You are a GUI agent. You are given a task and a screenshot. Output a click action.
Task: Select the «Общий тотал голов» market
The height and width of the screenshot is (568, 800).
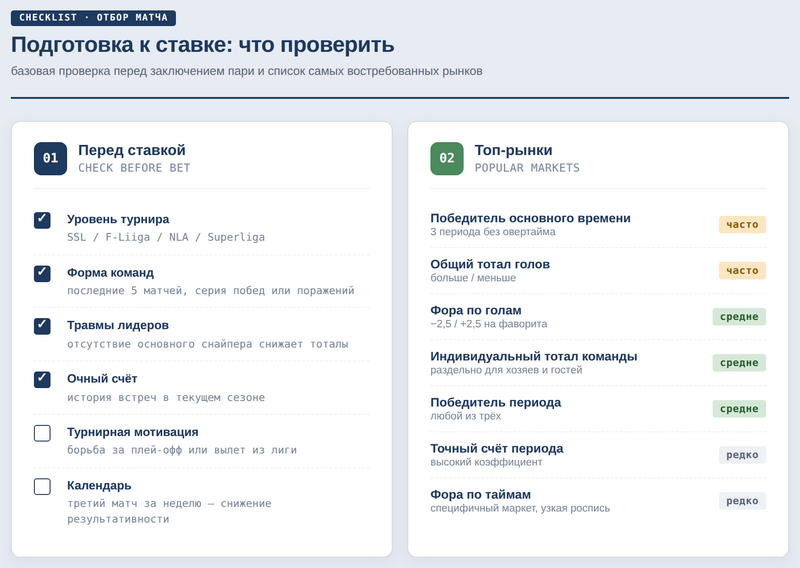(x=598, y=270)
